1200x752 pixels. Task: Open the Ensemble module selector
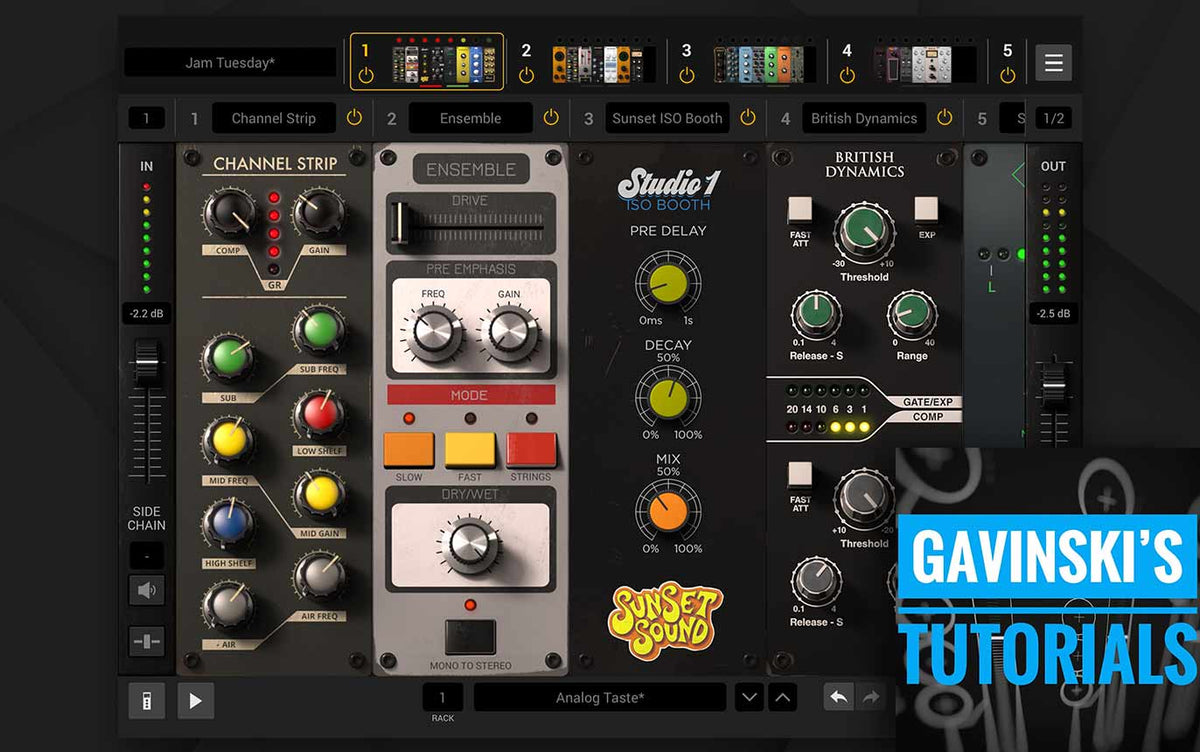pyautogui.click(x=470, y=118)
